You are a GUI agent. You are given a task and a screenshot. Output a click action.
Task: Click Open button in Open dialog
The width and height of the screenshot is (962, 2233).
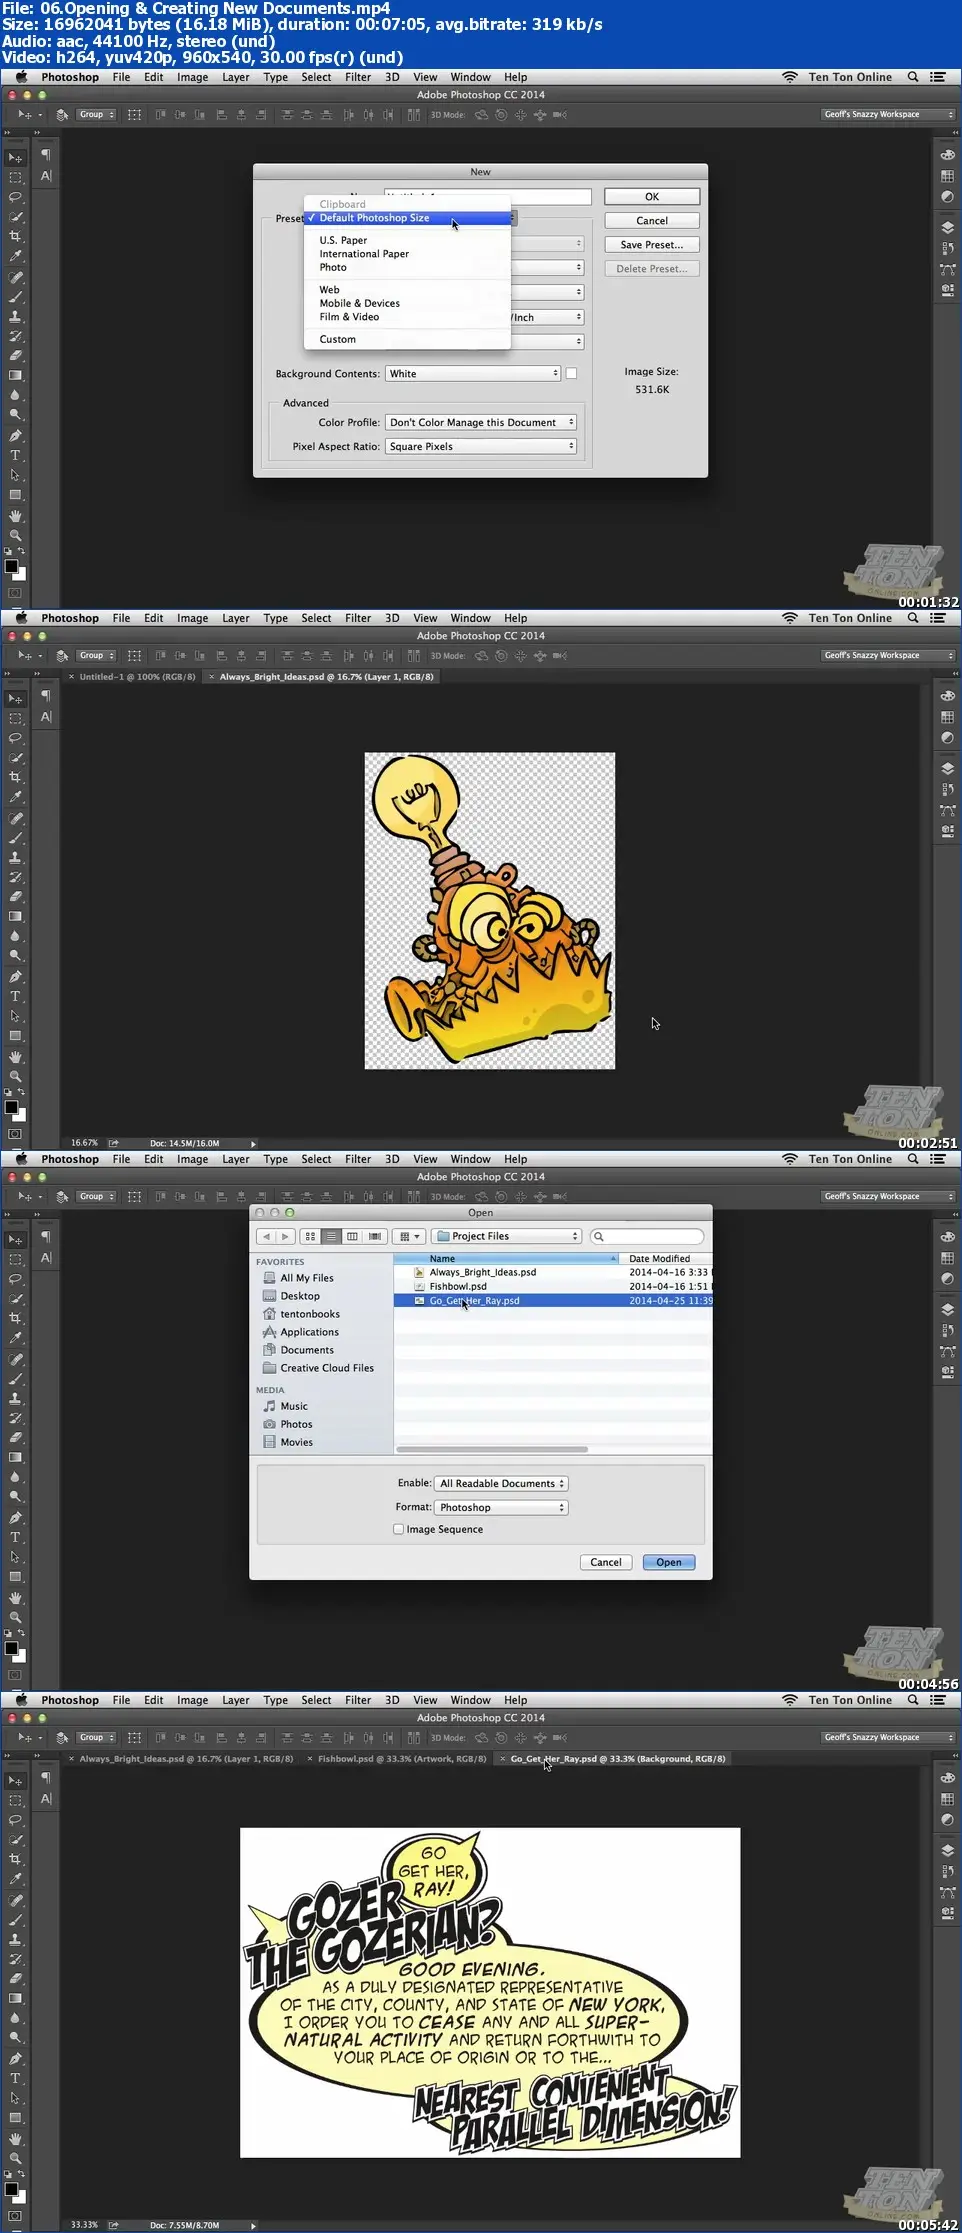pyautogui.click(x=669, y=1562)
